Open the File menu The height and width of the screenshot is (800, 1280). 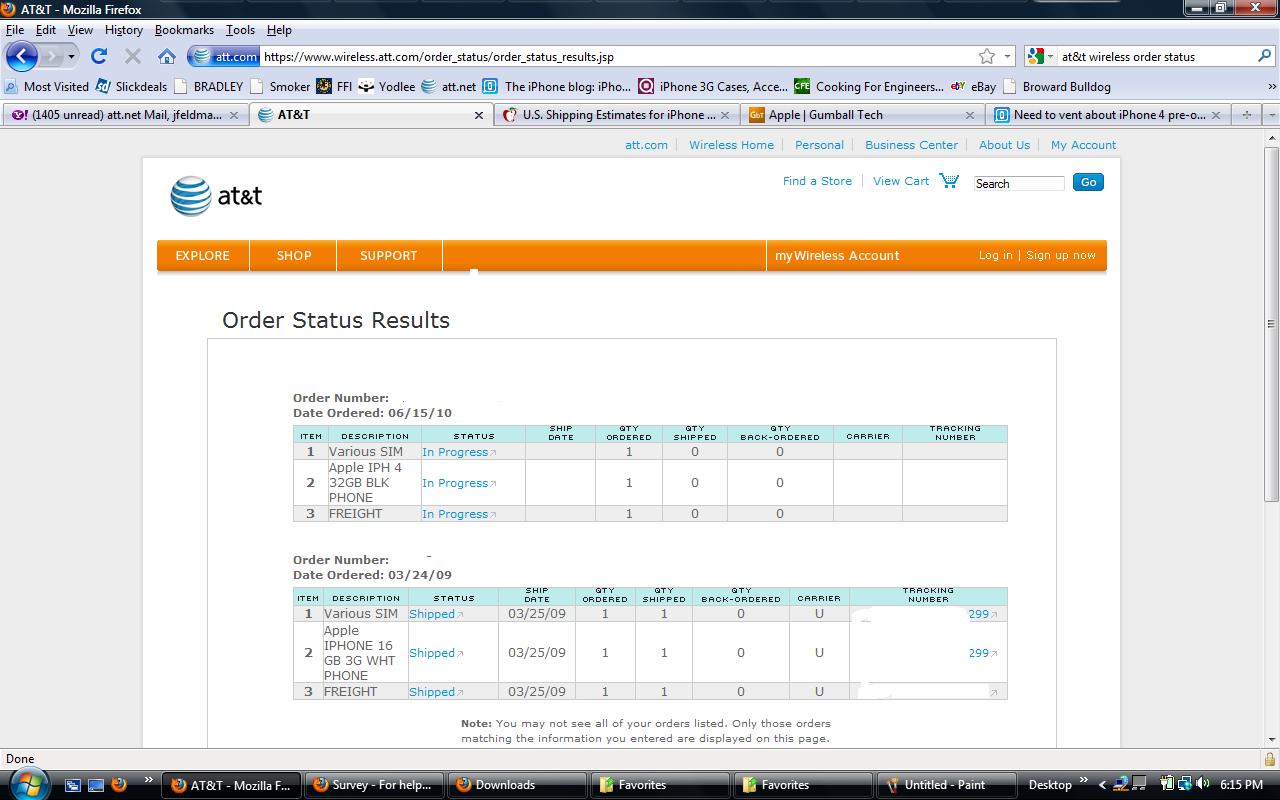[15, 30]
